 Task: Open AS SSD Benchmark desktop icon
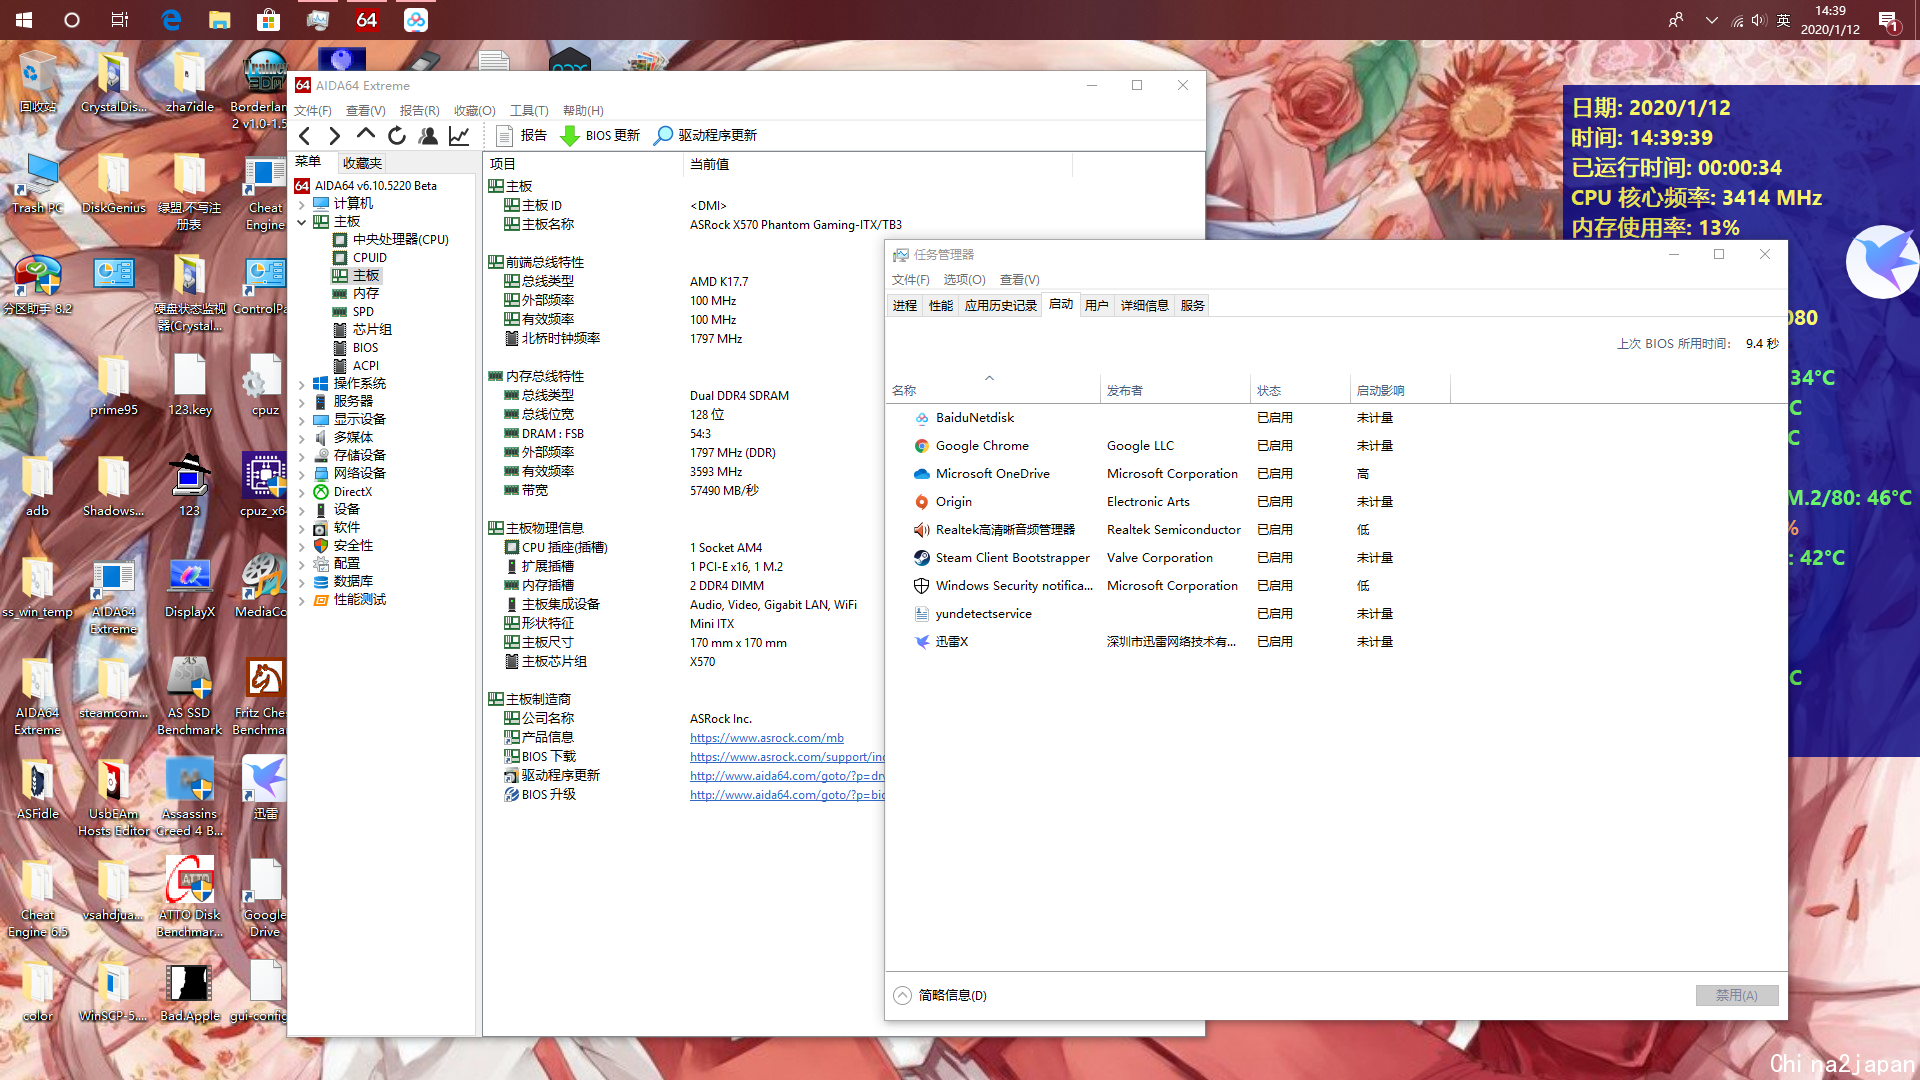tap(189, 696)
